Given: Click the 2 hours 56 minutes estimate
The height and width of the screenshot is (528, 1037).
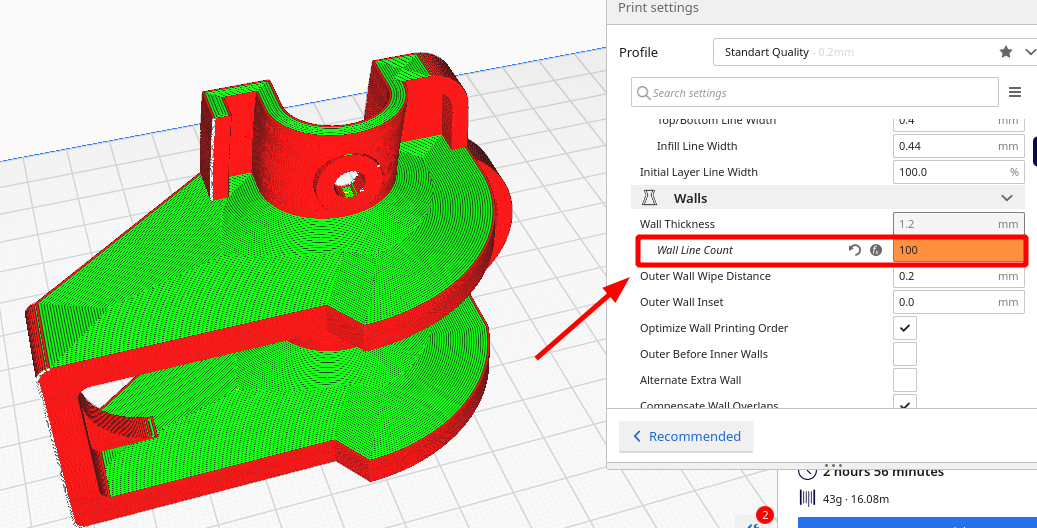Looking at the screenshot, I should [883, 472].
